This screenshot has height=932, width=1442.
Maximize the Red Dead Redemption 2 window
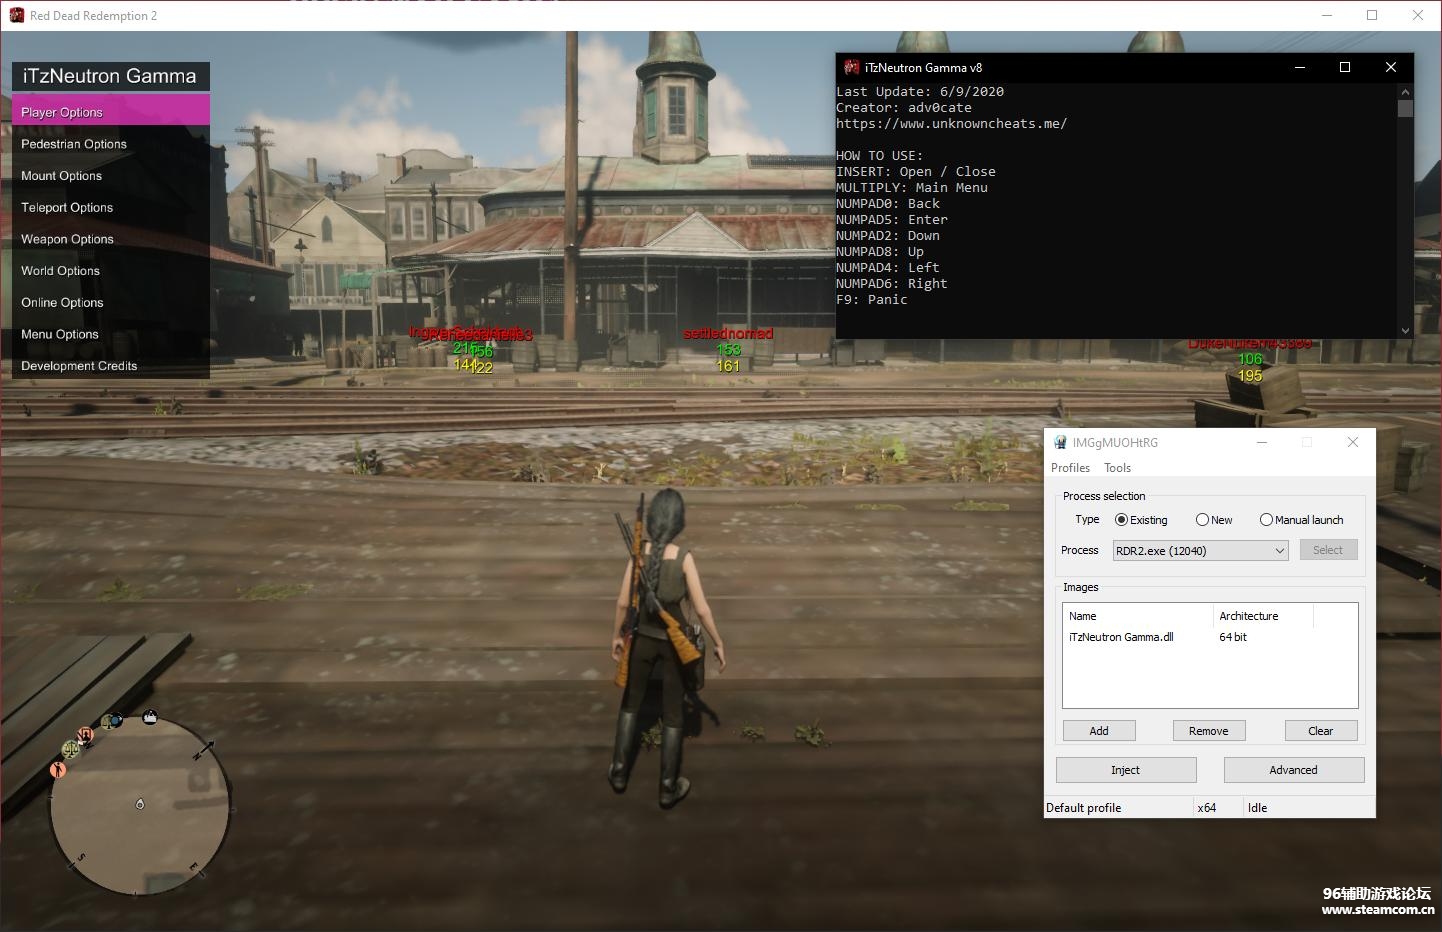[1372, 15]
